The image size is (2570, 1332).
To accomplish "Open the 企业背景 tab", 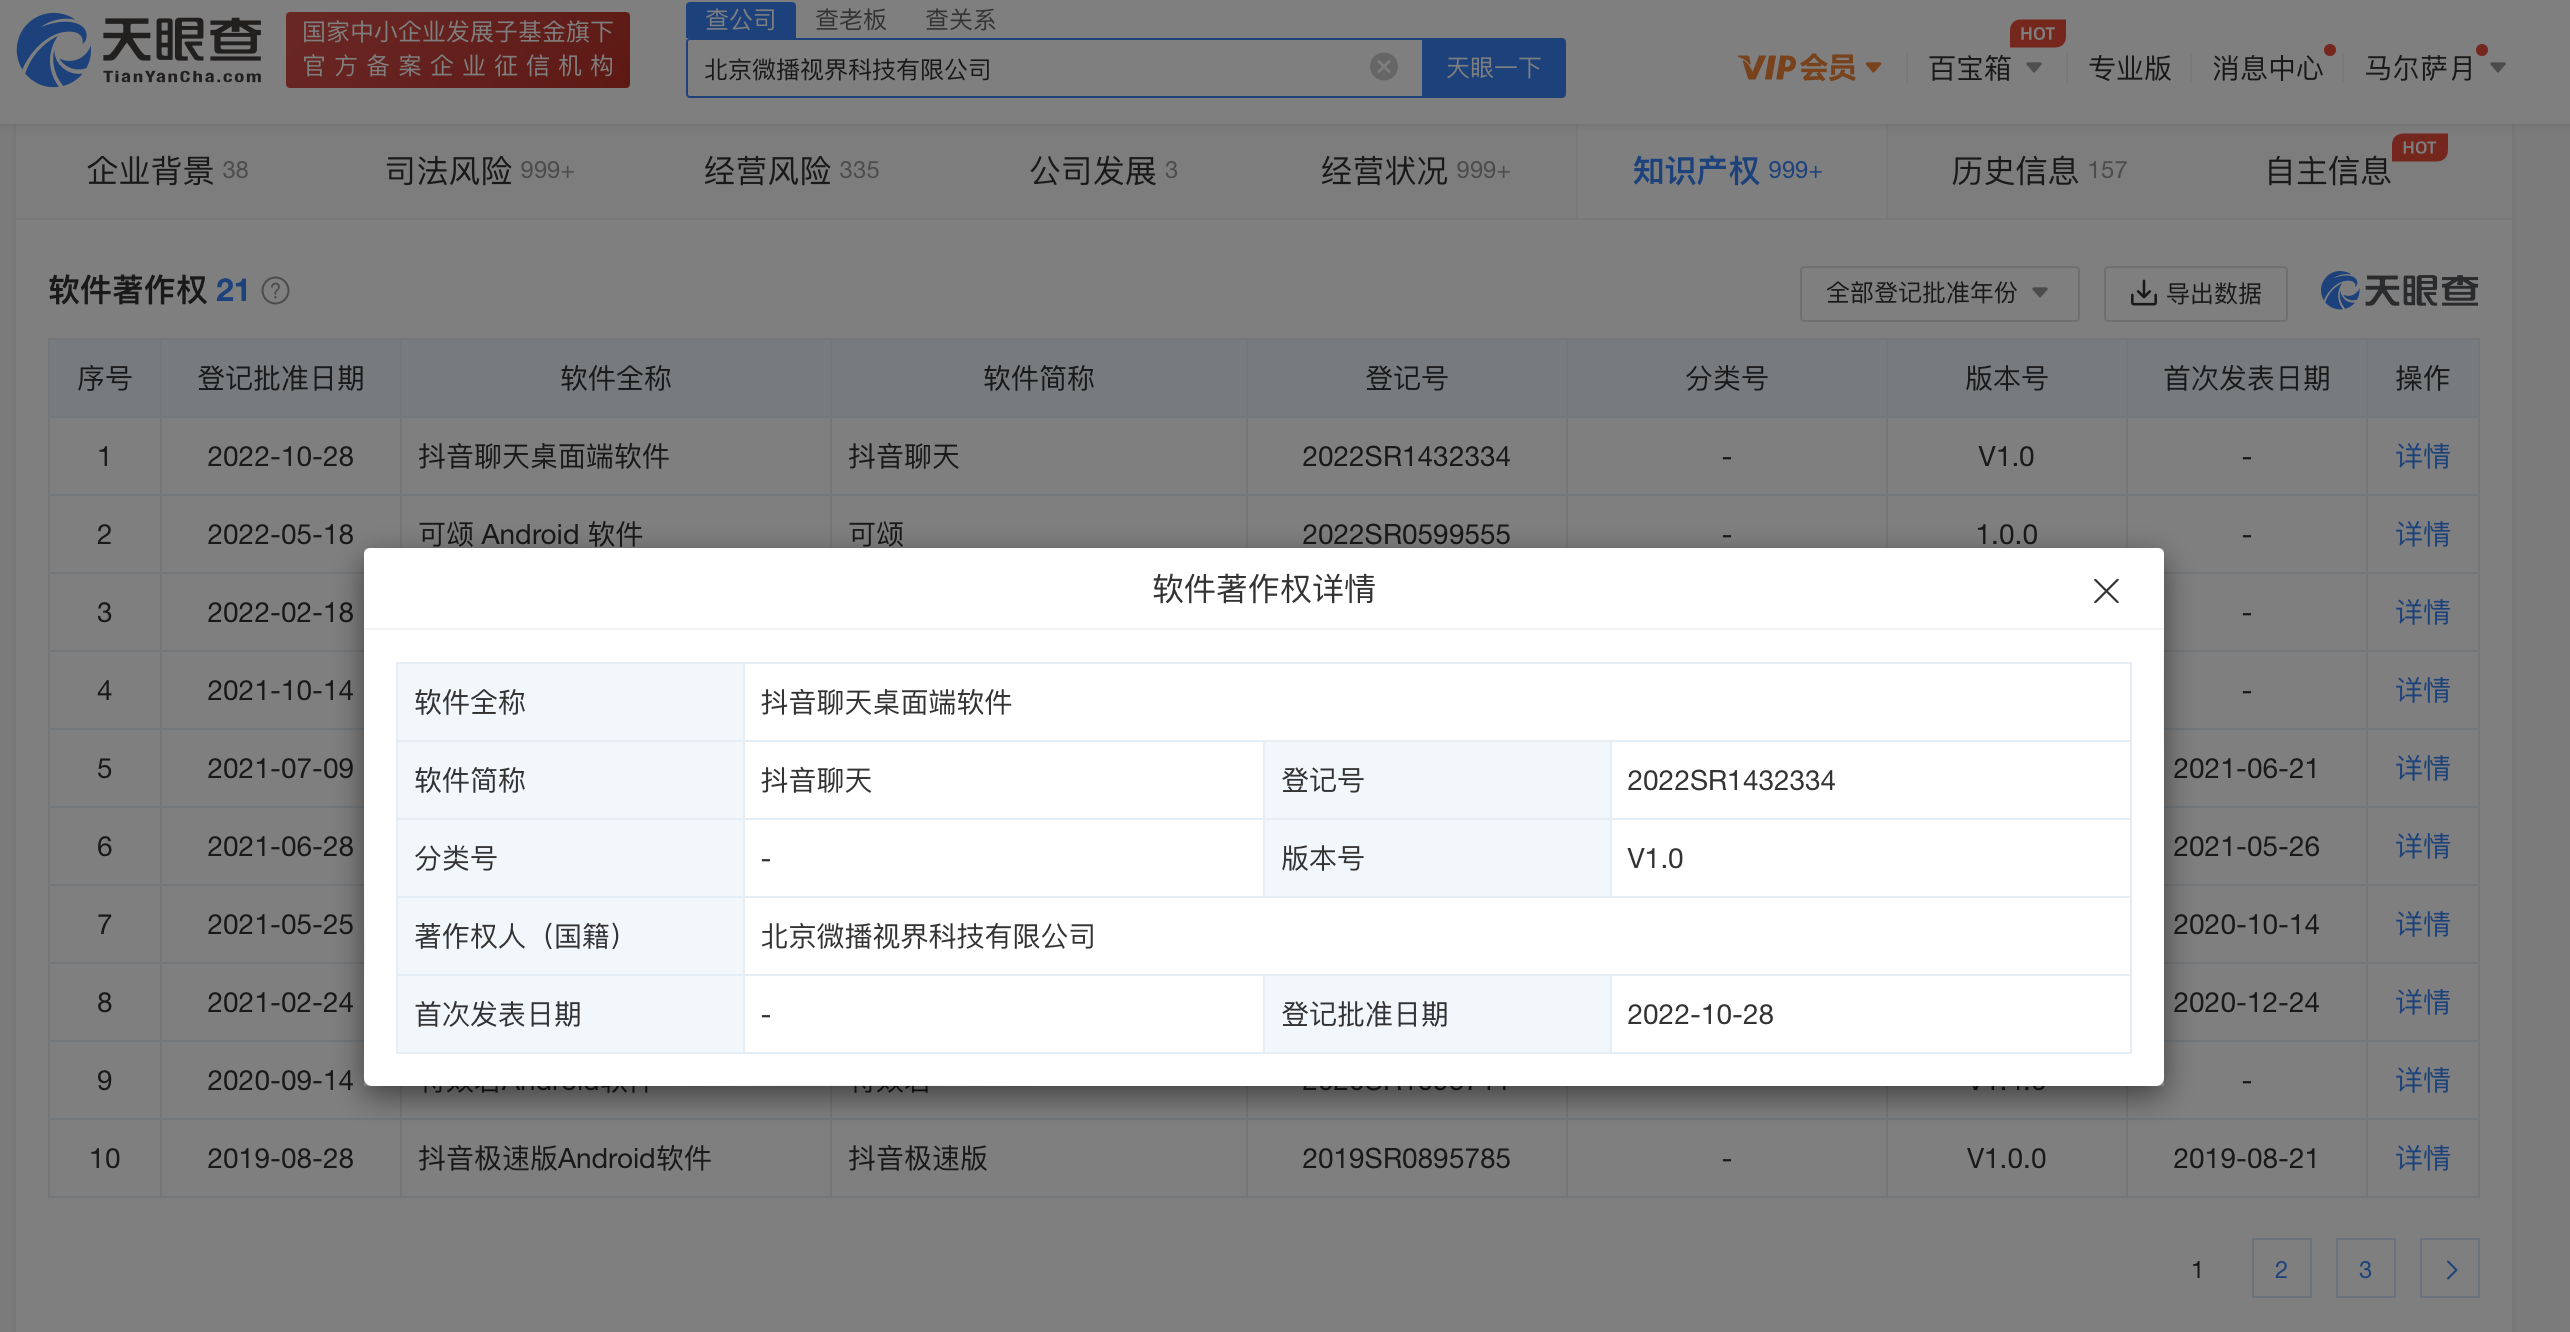I will pos(167,171).
